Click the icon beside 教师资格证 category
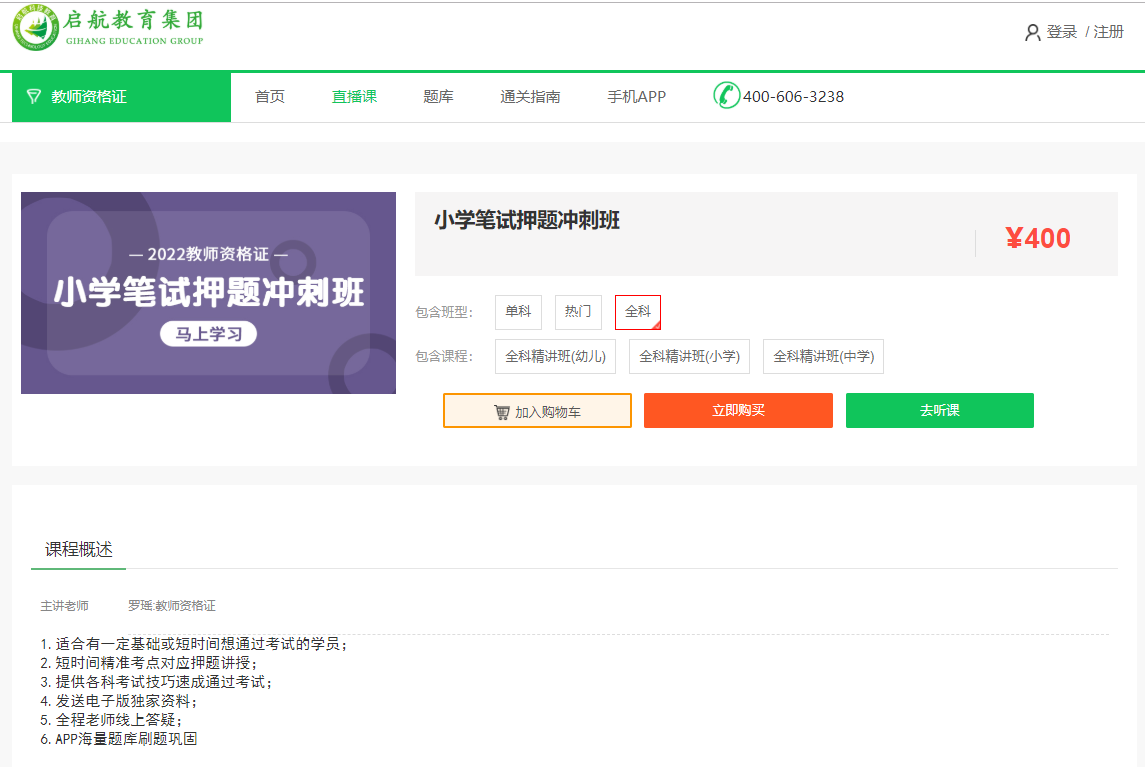Screen dimensions: 1145x767 point(34,97)
